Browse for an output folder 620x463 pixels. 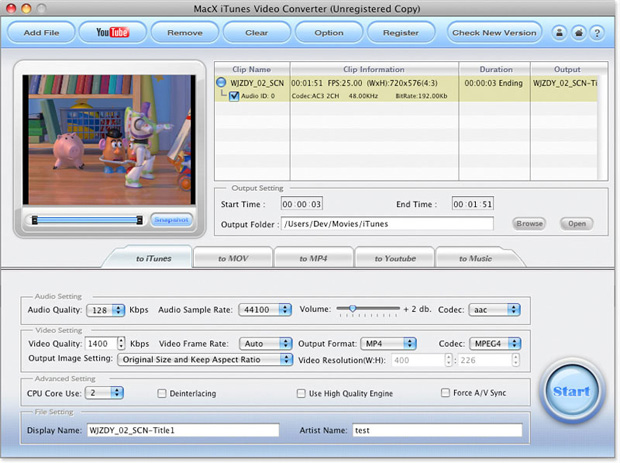[529, 224]
